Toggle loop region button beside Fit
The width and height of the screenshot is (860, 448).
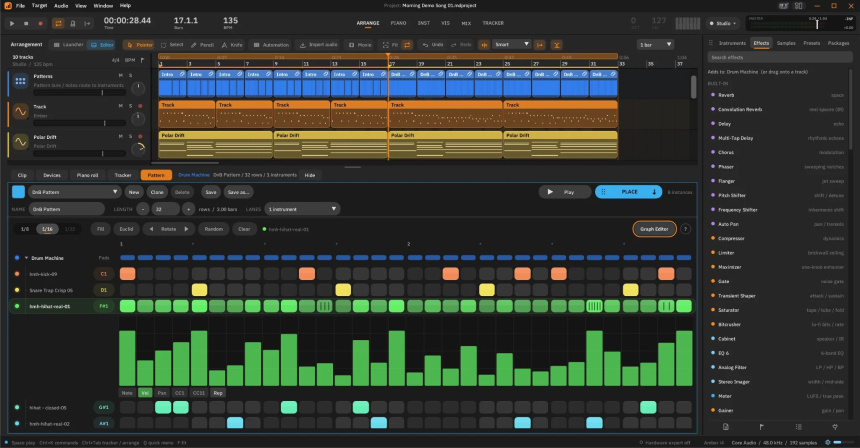[x=407, y=45]
